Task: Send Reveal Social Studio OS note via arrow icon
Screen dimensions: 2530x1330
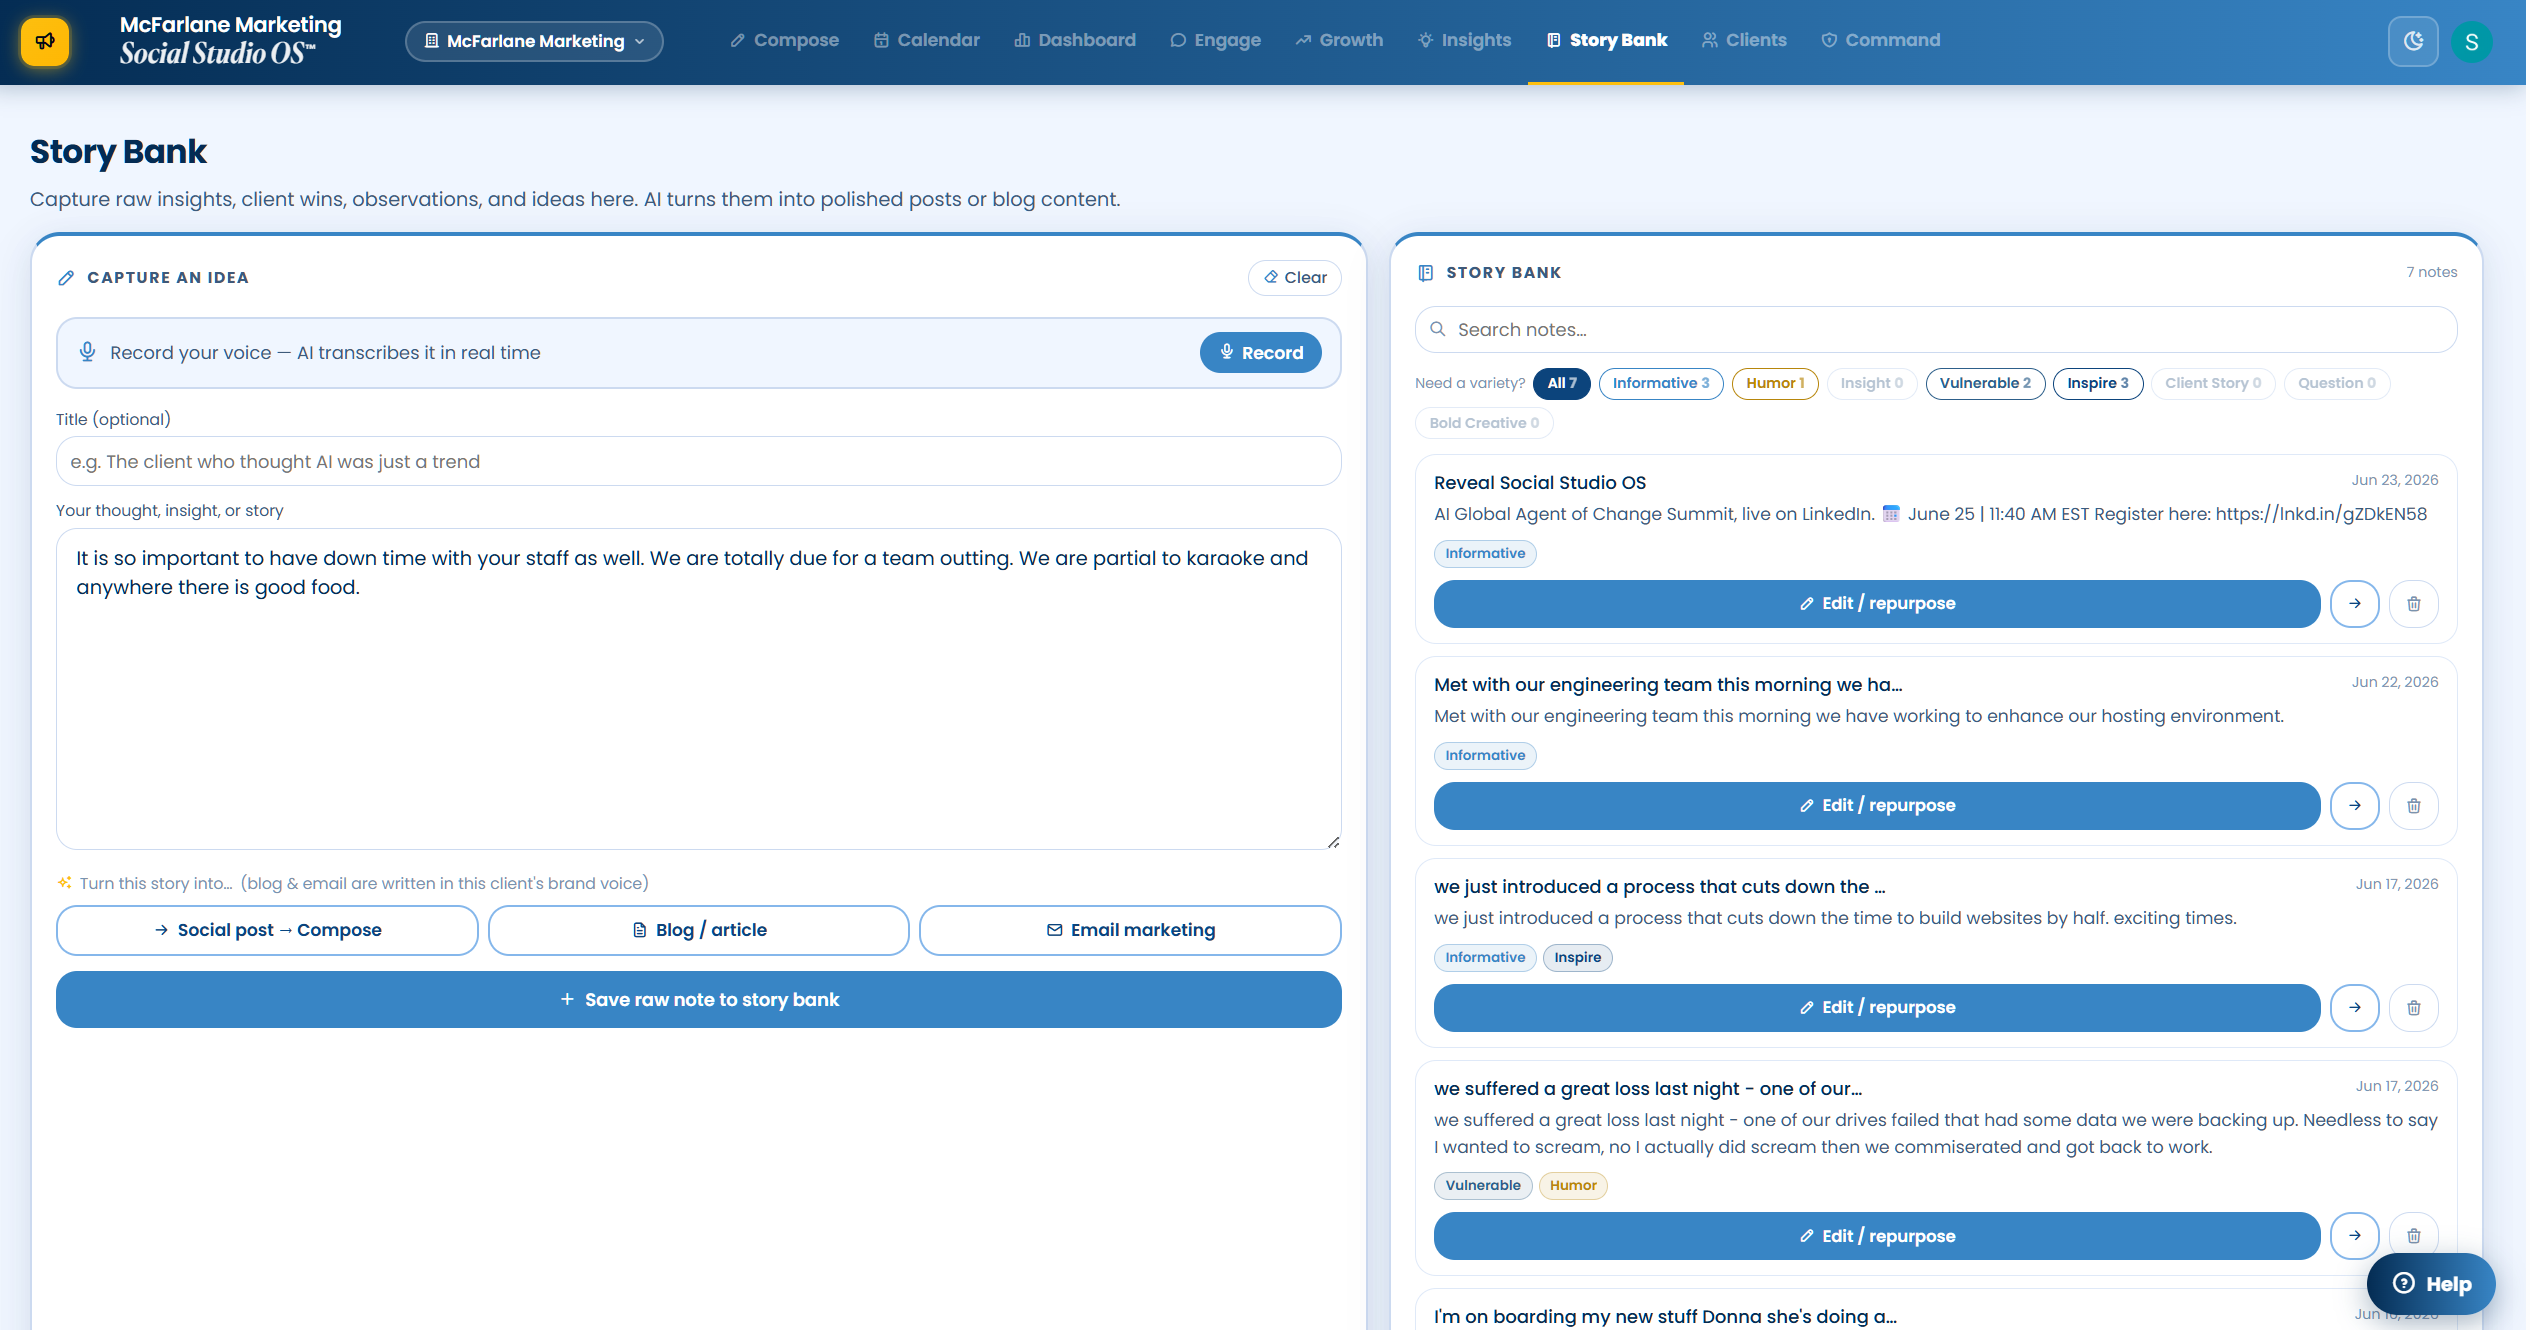Action: [x=2354, y=603]
